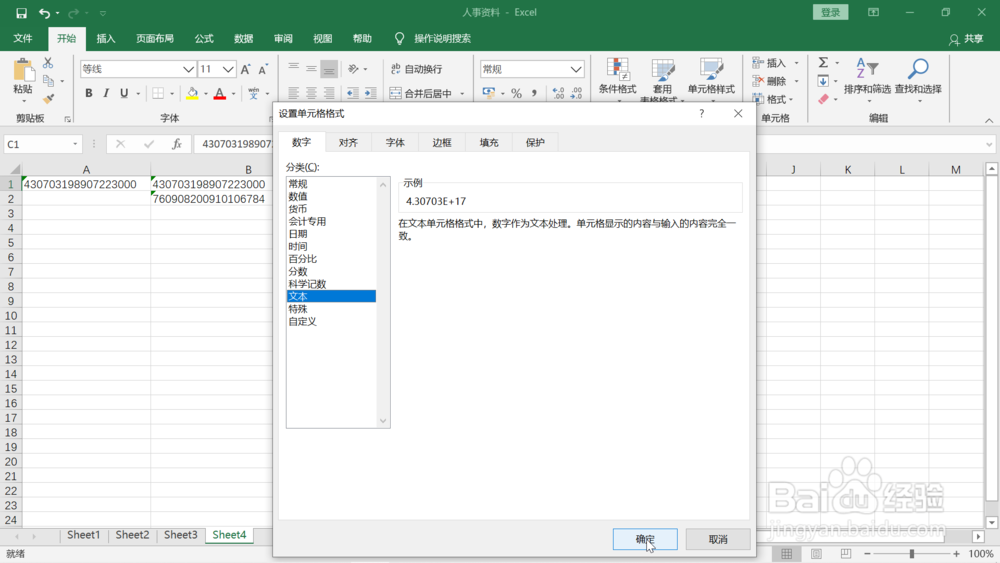Increase font size with larger A icon
1000x563 pixels.
[x=246, y=69]
